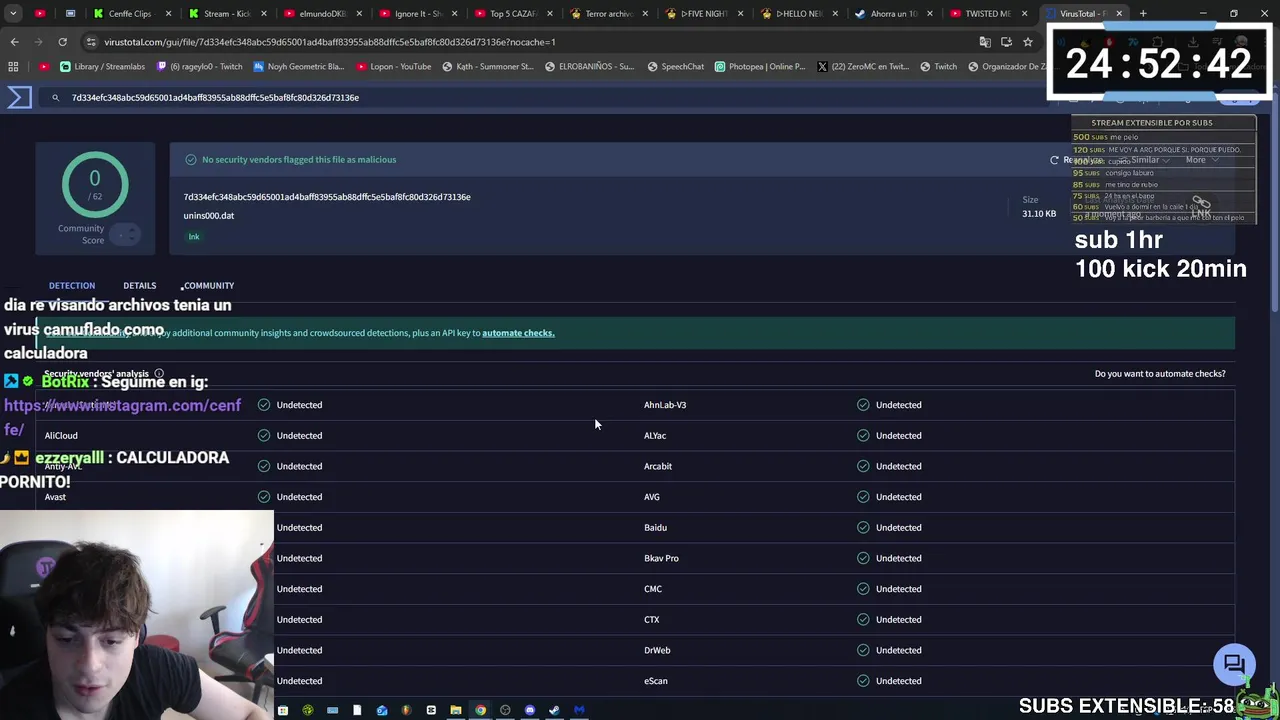Switch to the COMMUNITY tab

(208, 285)
